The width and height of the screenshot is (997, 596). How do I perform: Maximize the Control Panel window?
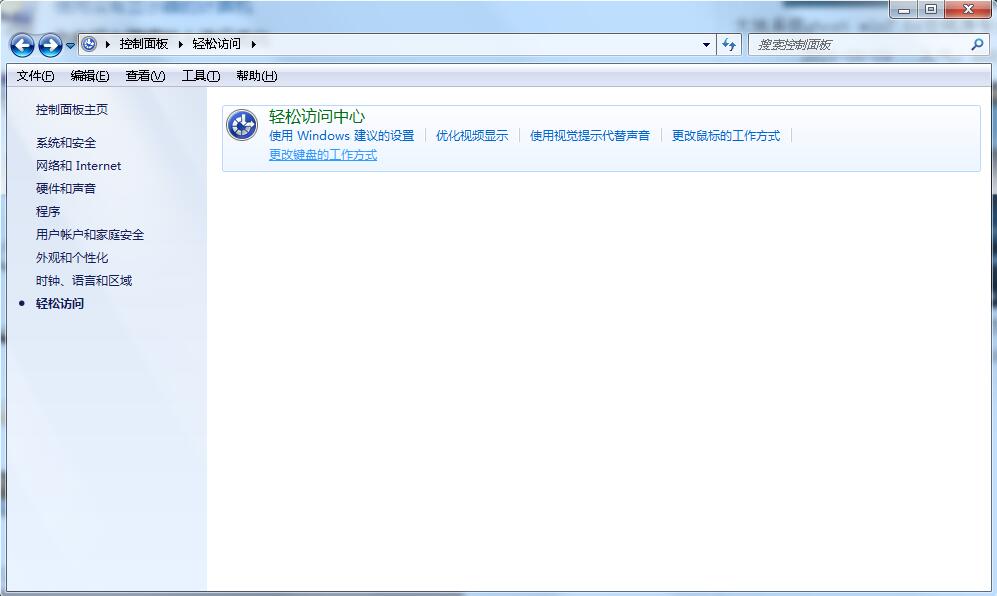(x=931, y=9)
